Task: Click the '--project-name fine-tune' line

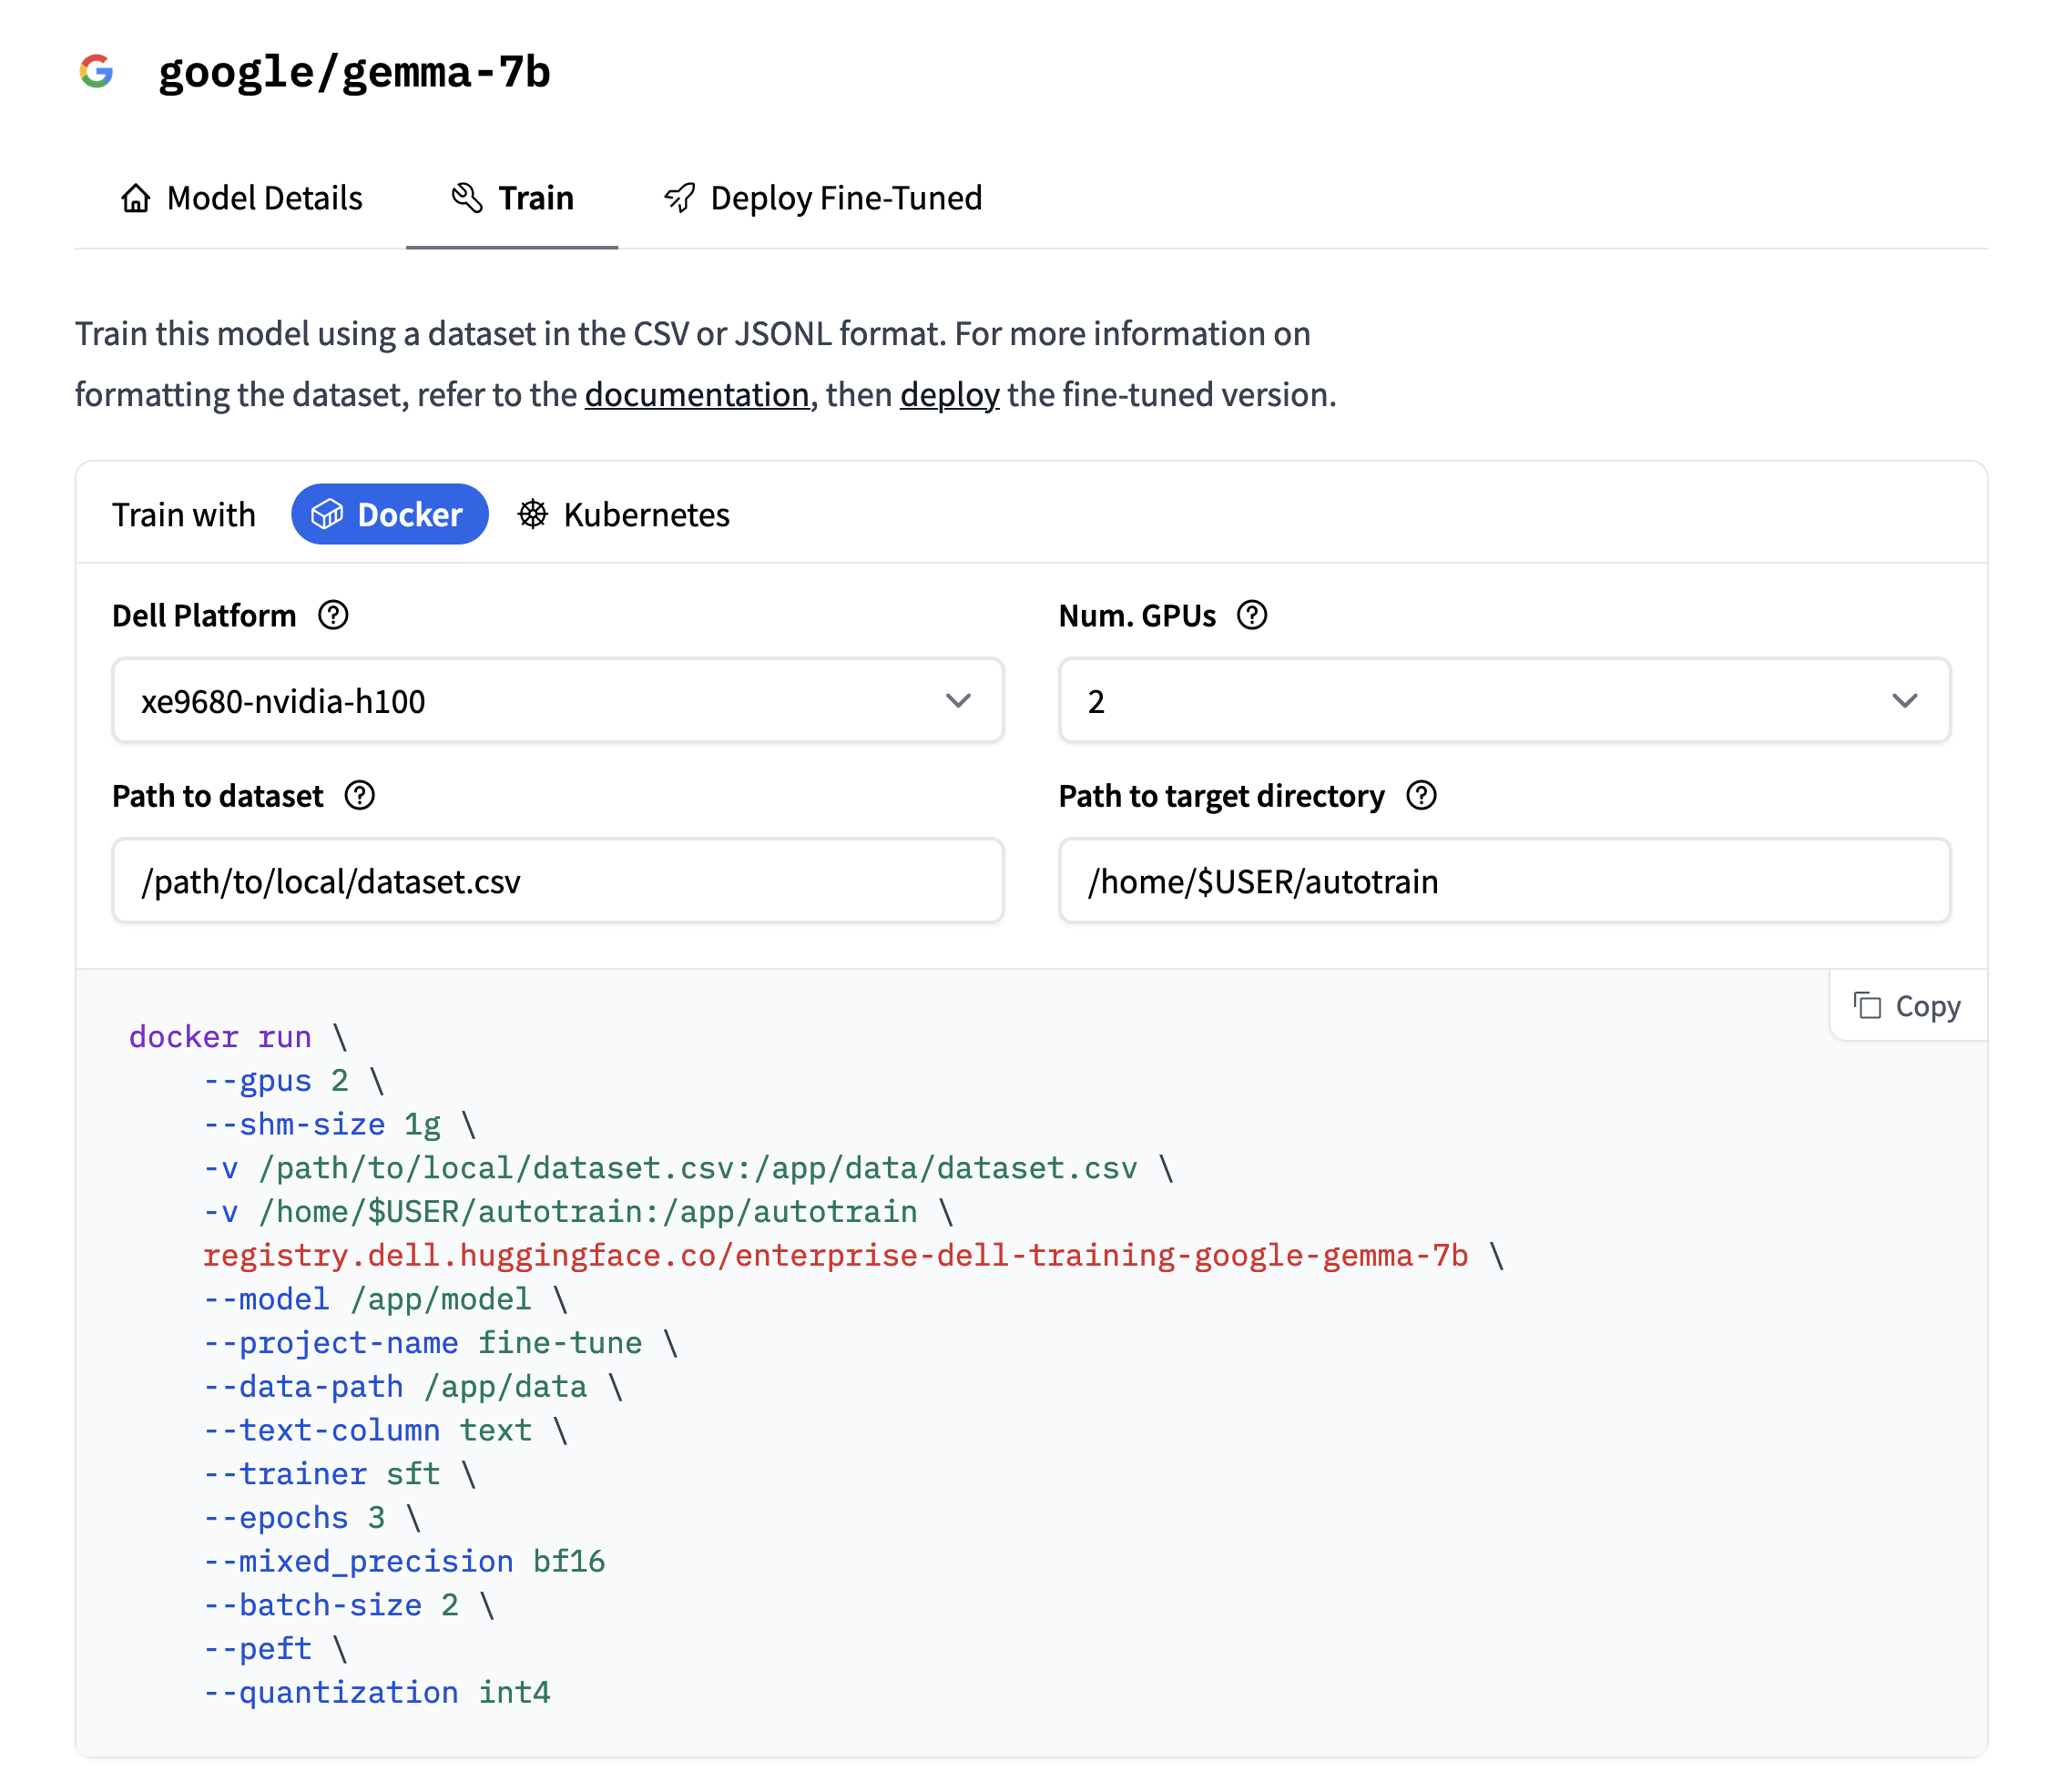Action: (441, 1343)
